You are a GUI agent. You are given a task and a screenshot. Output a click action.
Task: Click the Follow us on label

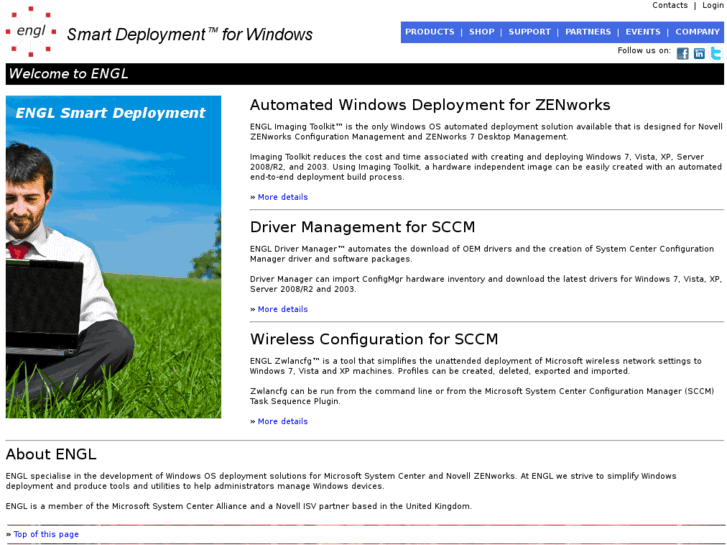pos(644,51)
